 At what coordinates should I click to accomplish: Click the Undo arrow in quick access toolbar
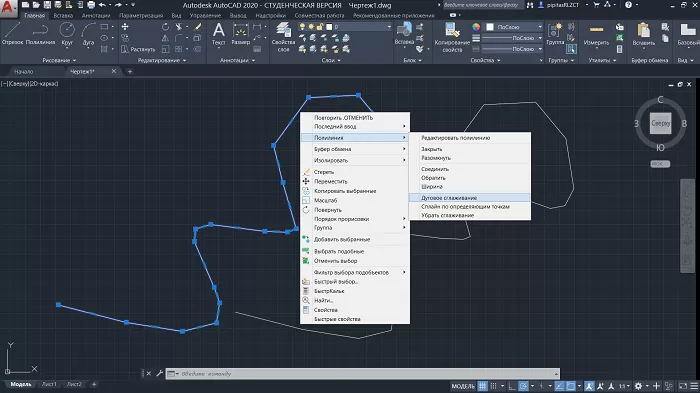point(102,5)
